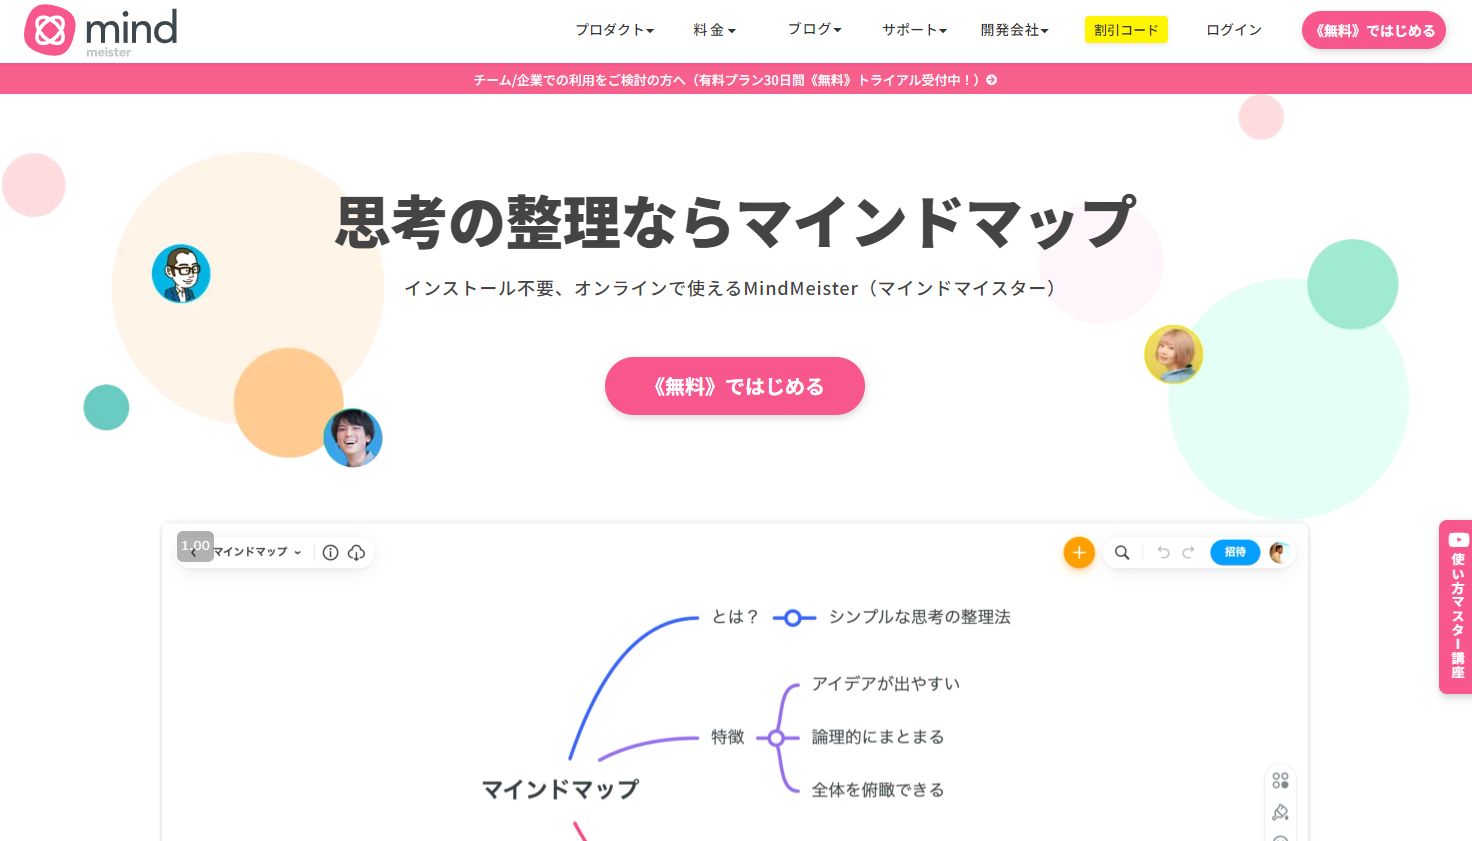Collapse the 特徴 branch node circle

click(x=776, y=738)
